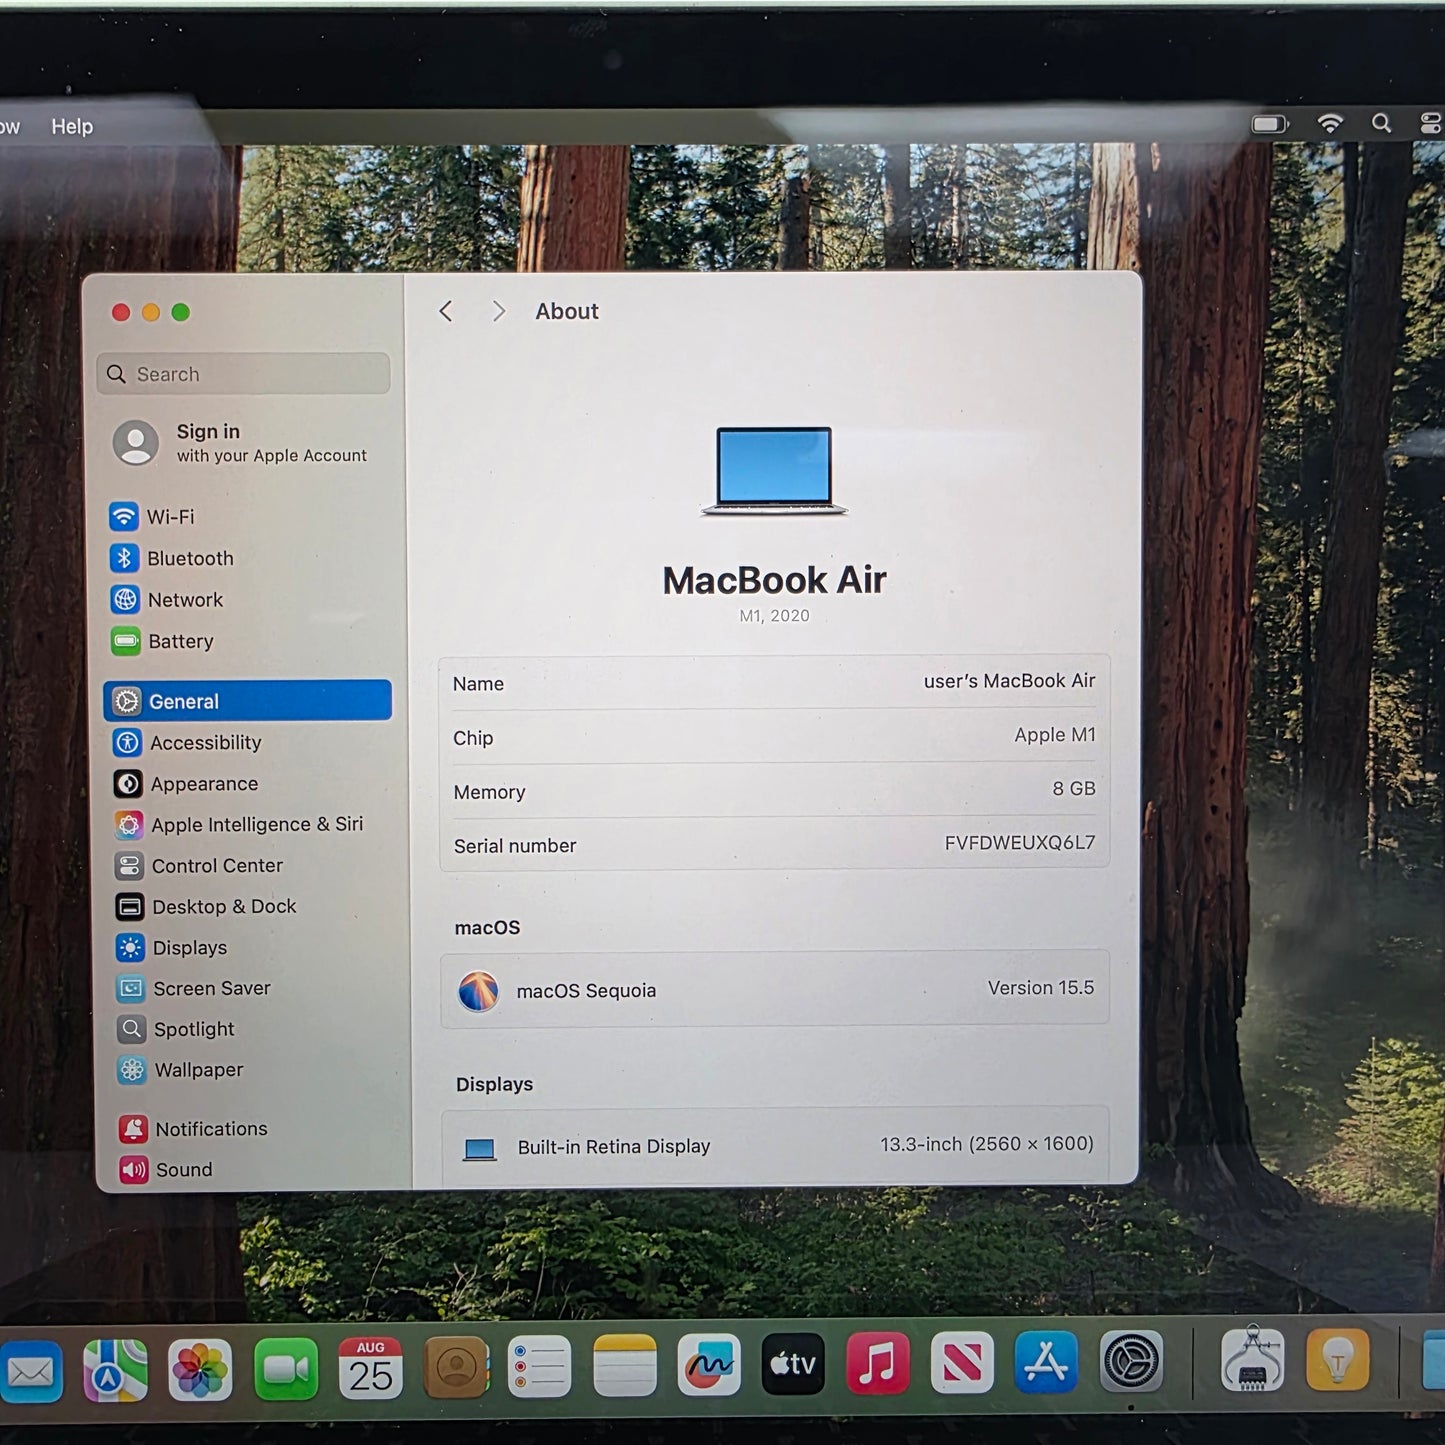Viewport: 1445px width, 1445px height.
Task: Open Control Center from menu bar
Action: [1431, 123]
